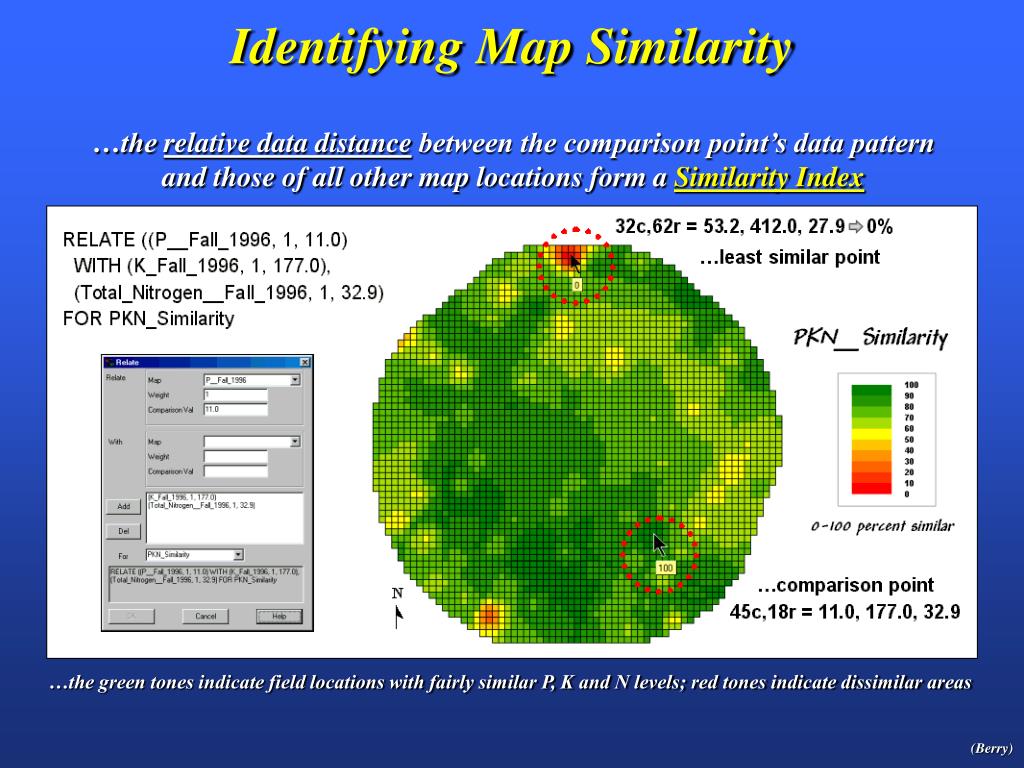Click the Add button
The width and height of the screenshot is (1024, 768).
(123, 506)
